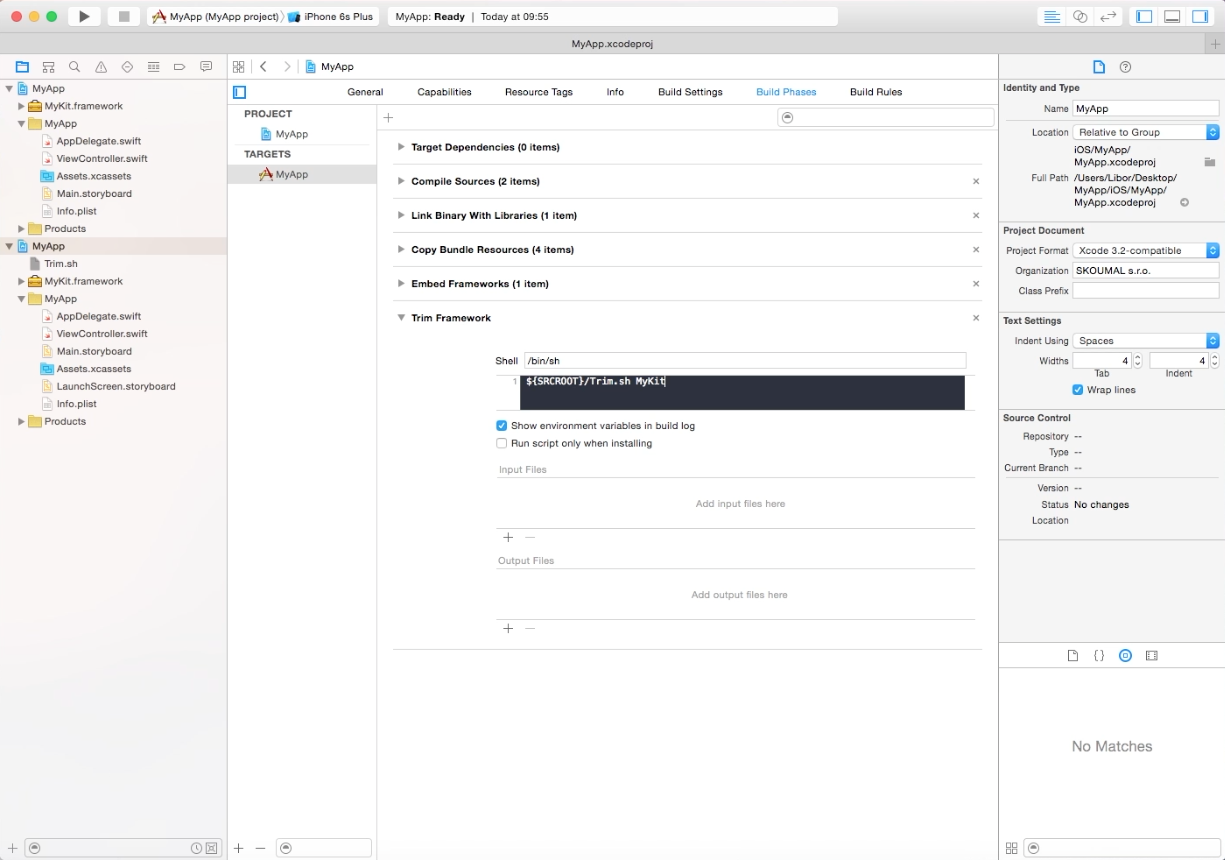Add an output file with plus
This screenshot has height=860, width=1225.
[508, 629]
